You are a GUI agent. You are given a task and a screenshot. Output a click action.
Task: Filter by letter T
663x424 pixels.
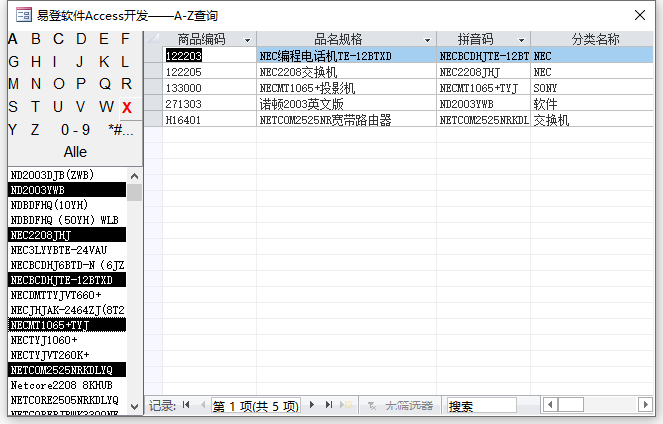[x=36, y=107]
